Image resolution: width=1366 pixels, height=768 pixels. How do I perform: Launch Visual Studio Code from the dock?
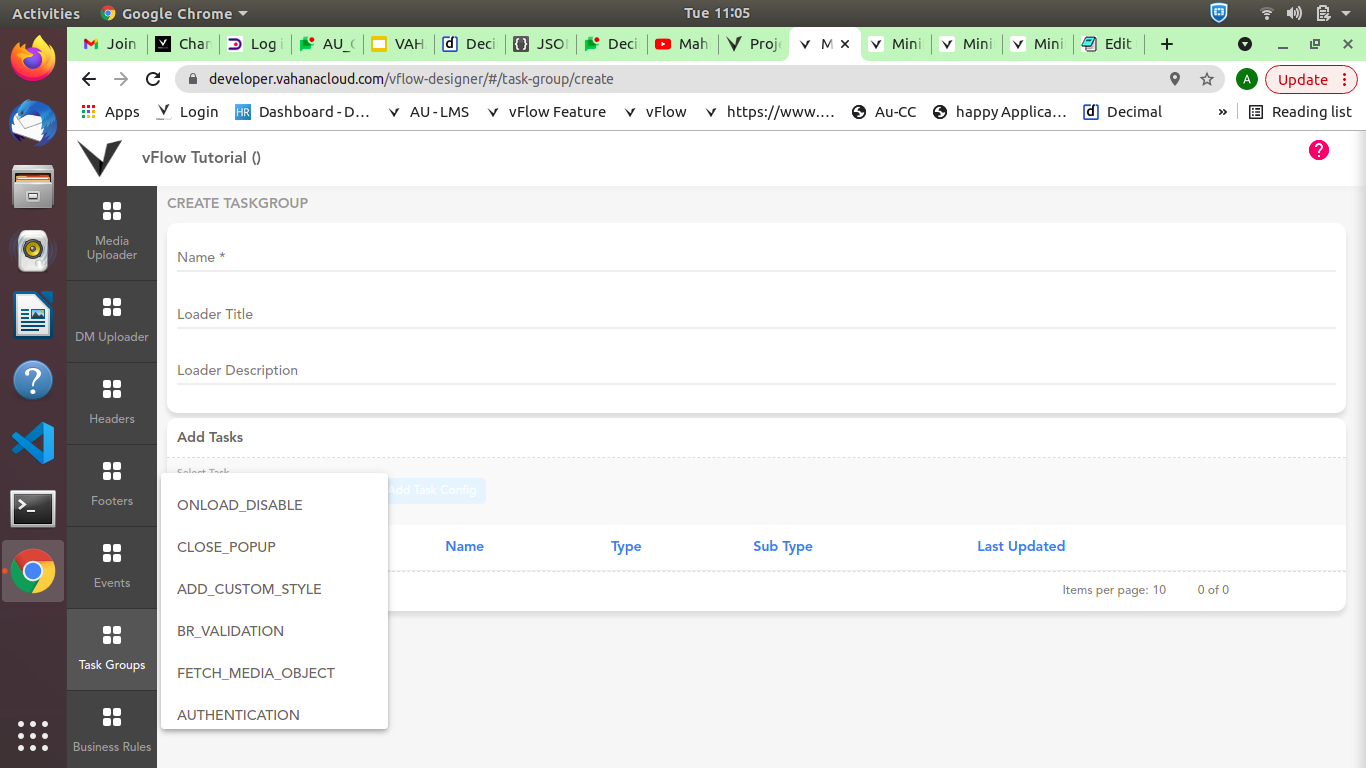pos(33,443)
